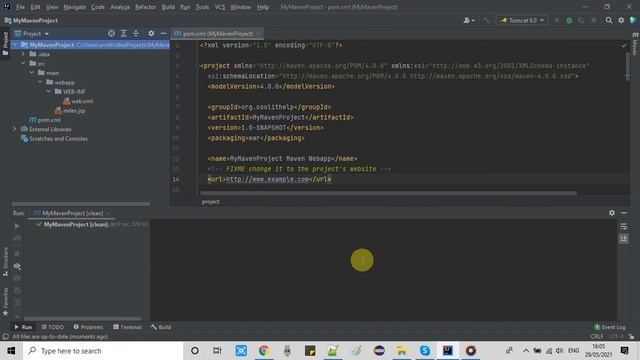Screen dimensions: 640x360
Task: Open the Edit menu
Action: (x=36, y=7)
